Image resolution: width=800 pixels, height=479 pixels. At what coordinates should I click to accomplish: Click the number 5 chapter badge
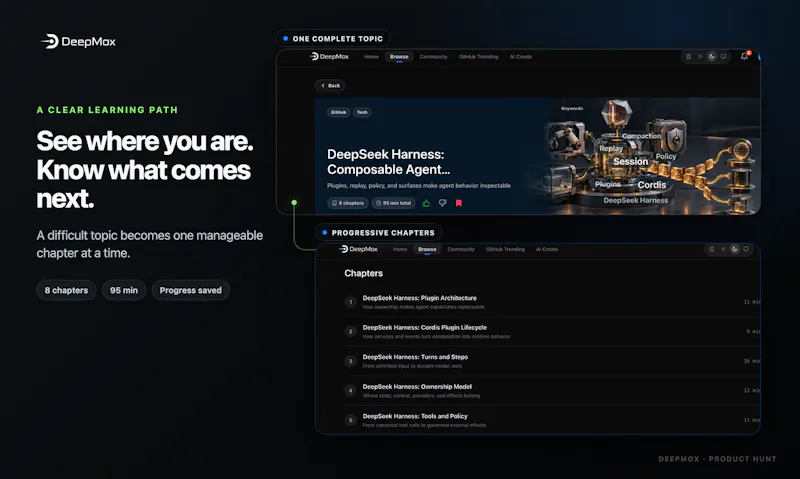click(351, 420)
